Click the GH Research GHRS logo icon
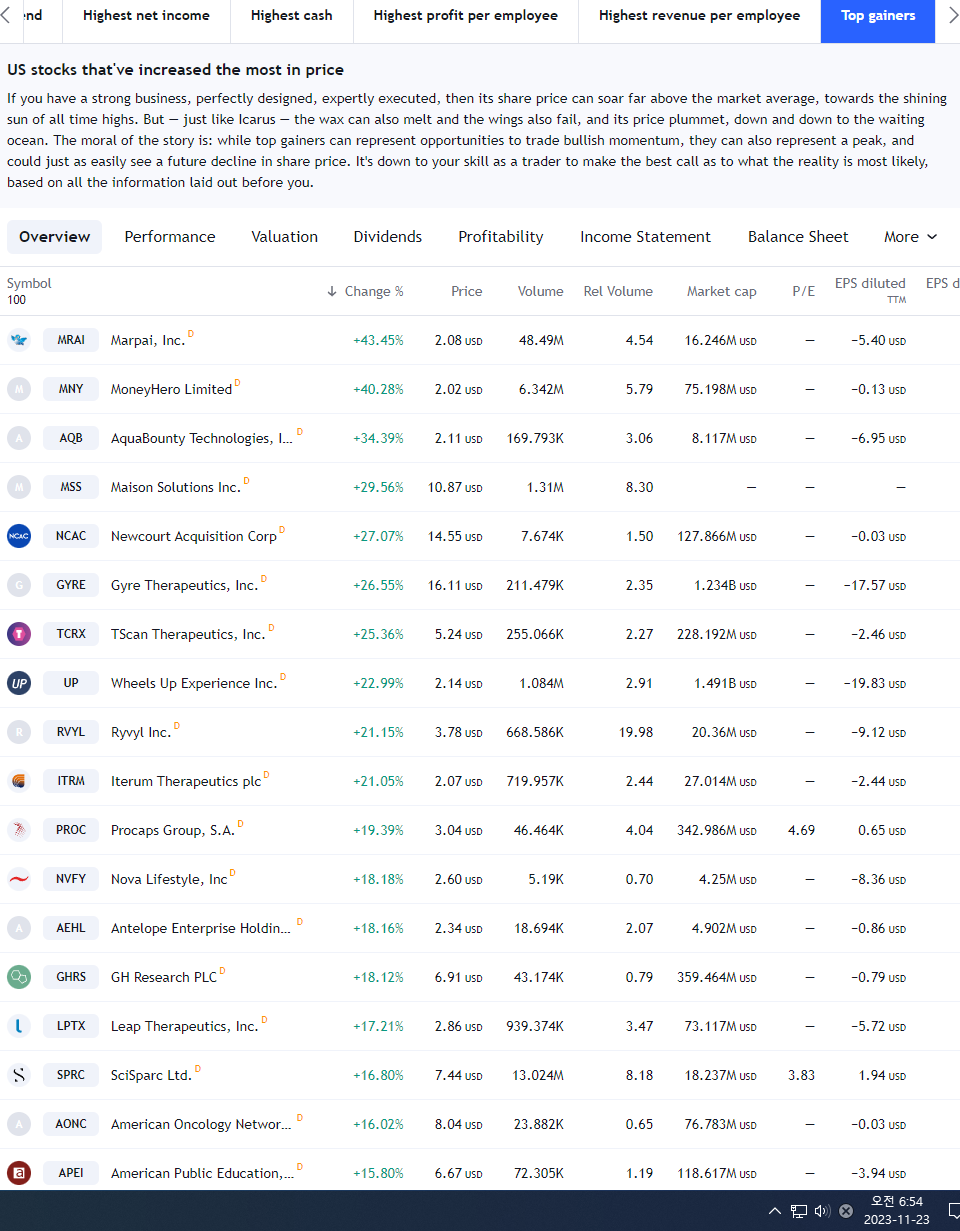 click(19, 977)
